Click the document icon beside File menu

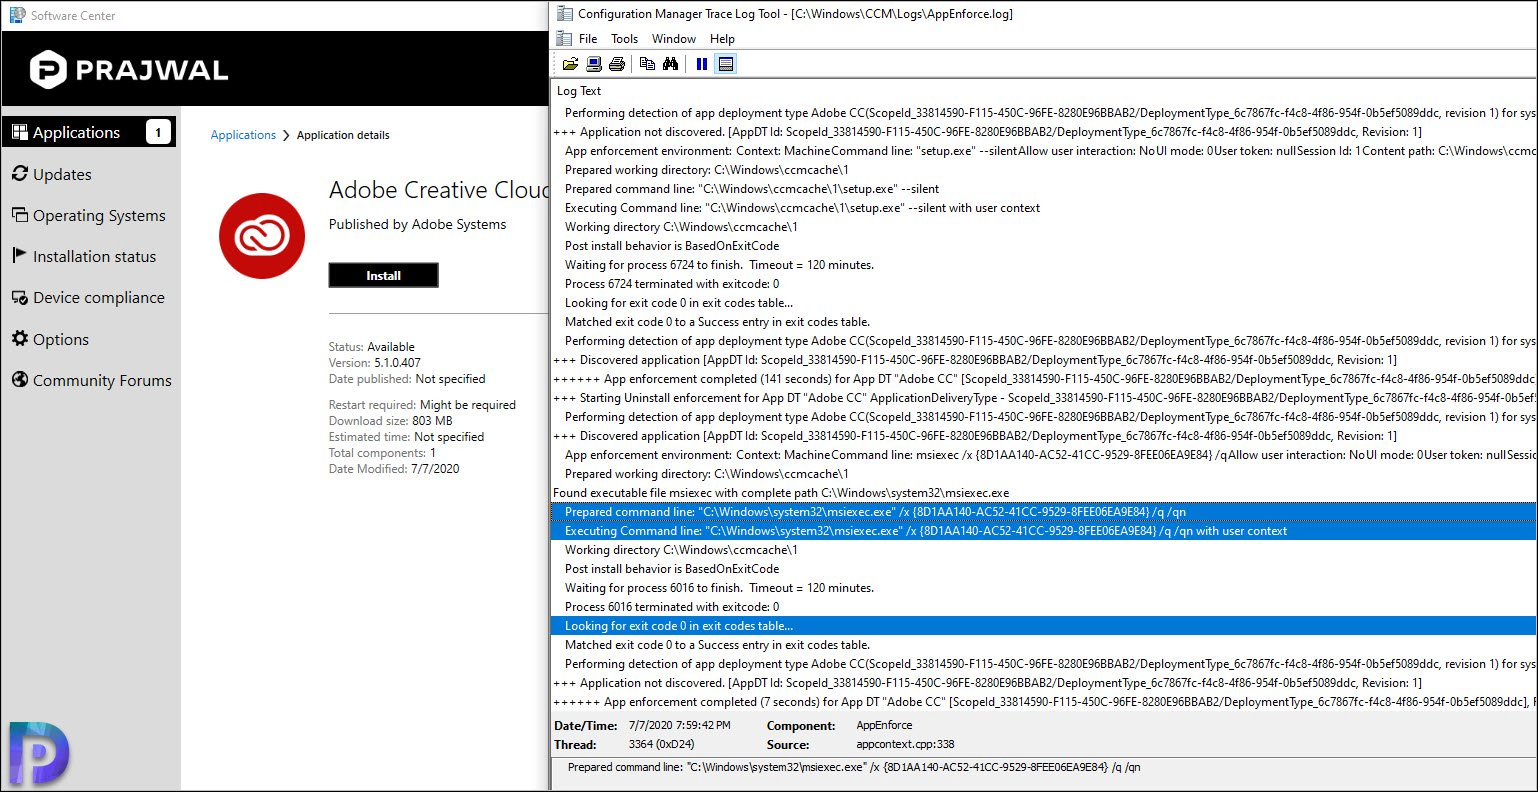coord(565,39)
